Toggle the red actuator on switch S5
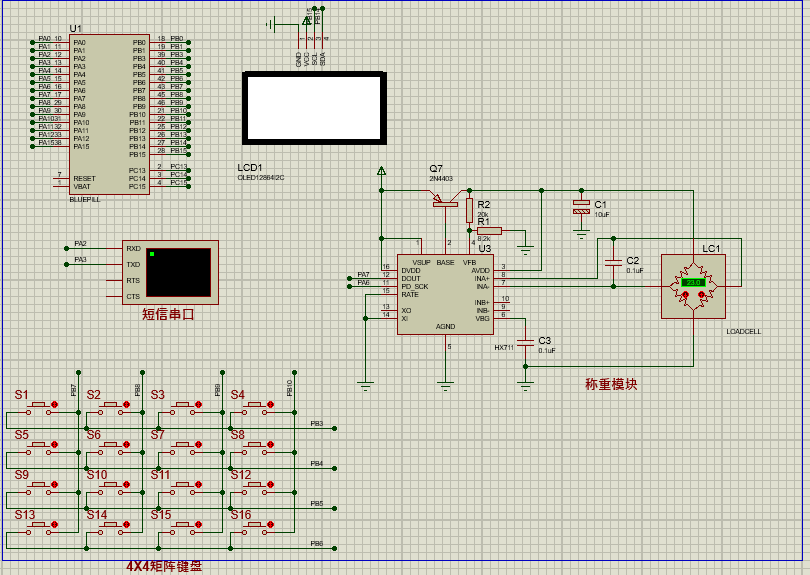Viewport: 810px width, 575px height. [x=55, y=444]
